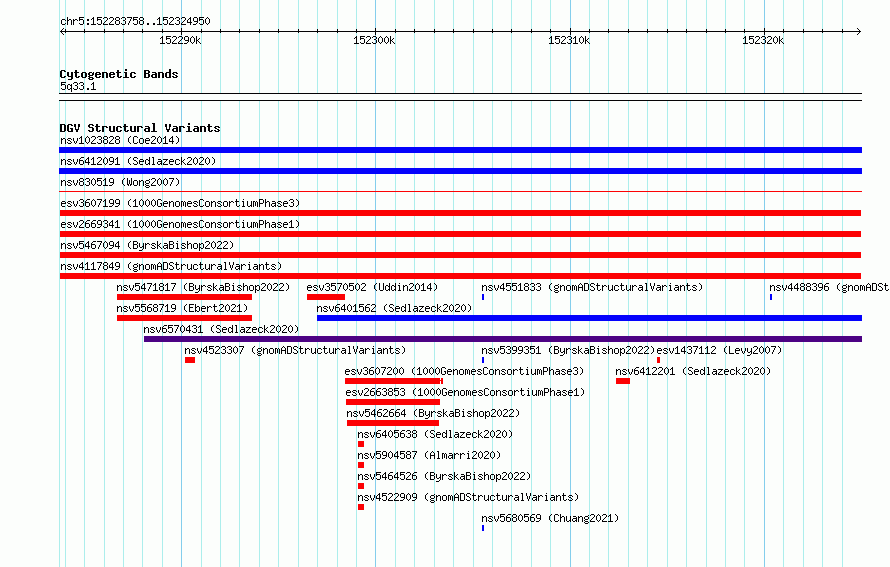Click the red mark under esv1437112
The width and height of the screenshot is (890, 567).
point(658,360)
